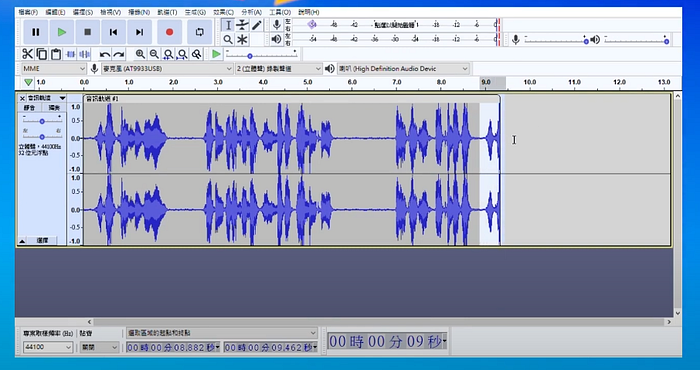Zoom out on the timeline
700x370 pixels.
tap(154, 54)
